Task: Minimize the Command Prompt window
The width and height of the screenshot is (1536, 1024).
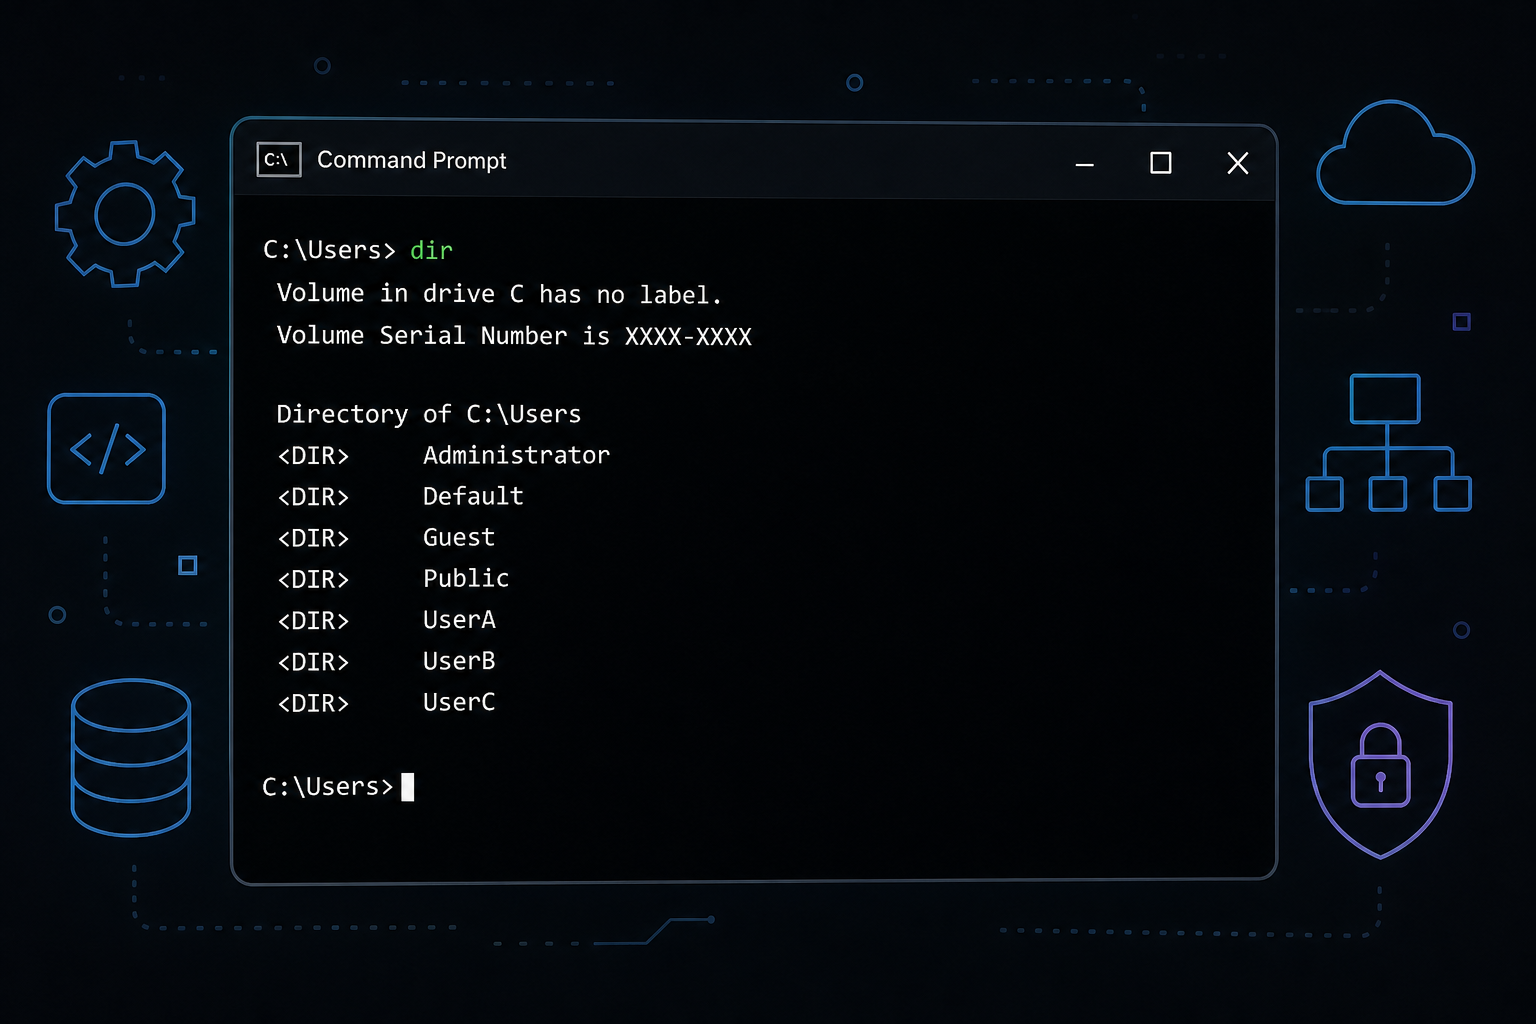Action: (x=1085, y=163)
